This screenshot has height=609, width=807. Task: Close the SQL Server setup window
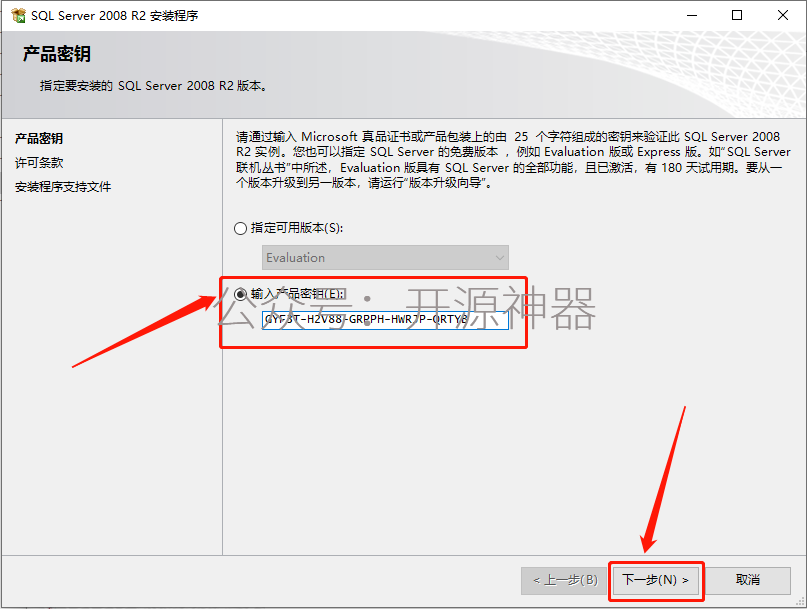(x=783, y=15)
